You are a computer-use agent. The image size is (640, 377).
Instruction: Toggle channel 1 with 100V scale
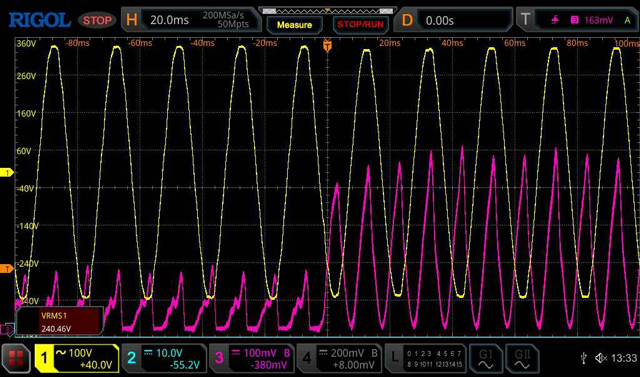77,358
